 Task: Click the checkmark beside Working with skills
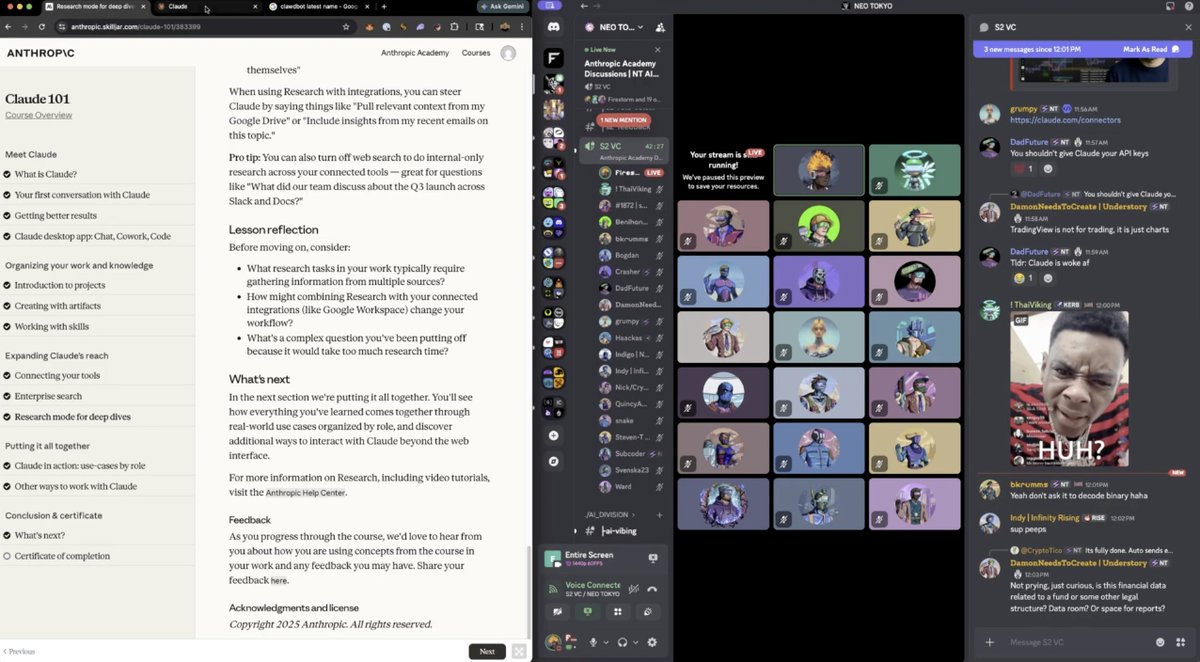[x=7, y=326]
